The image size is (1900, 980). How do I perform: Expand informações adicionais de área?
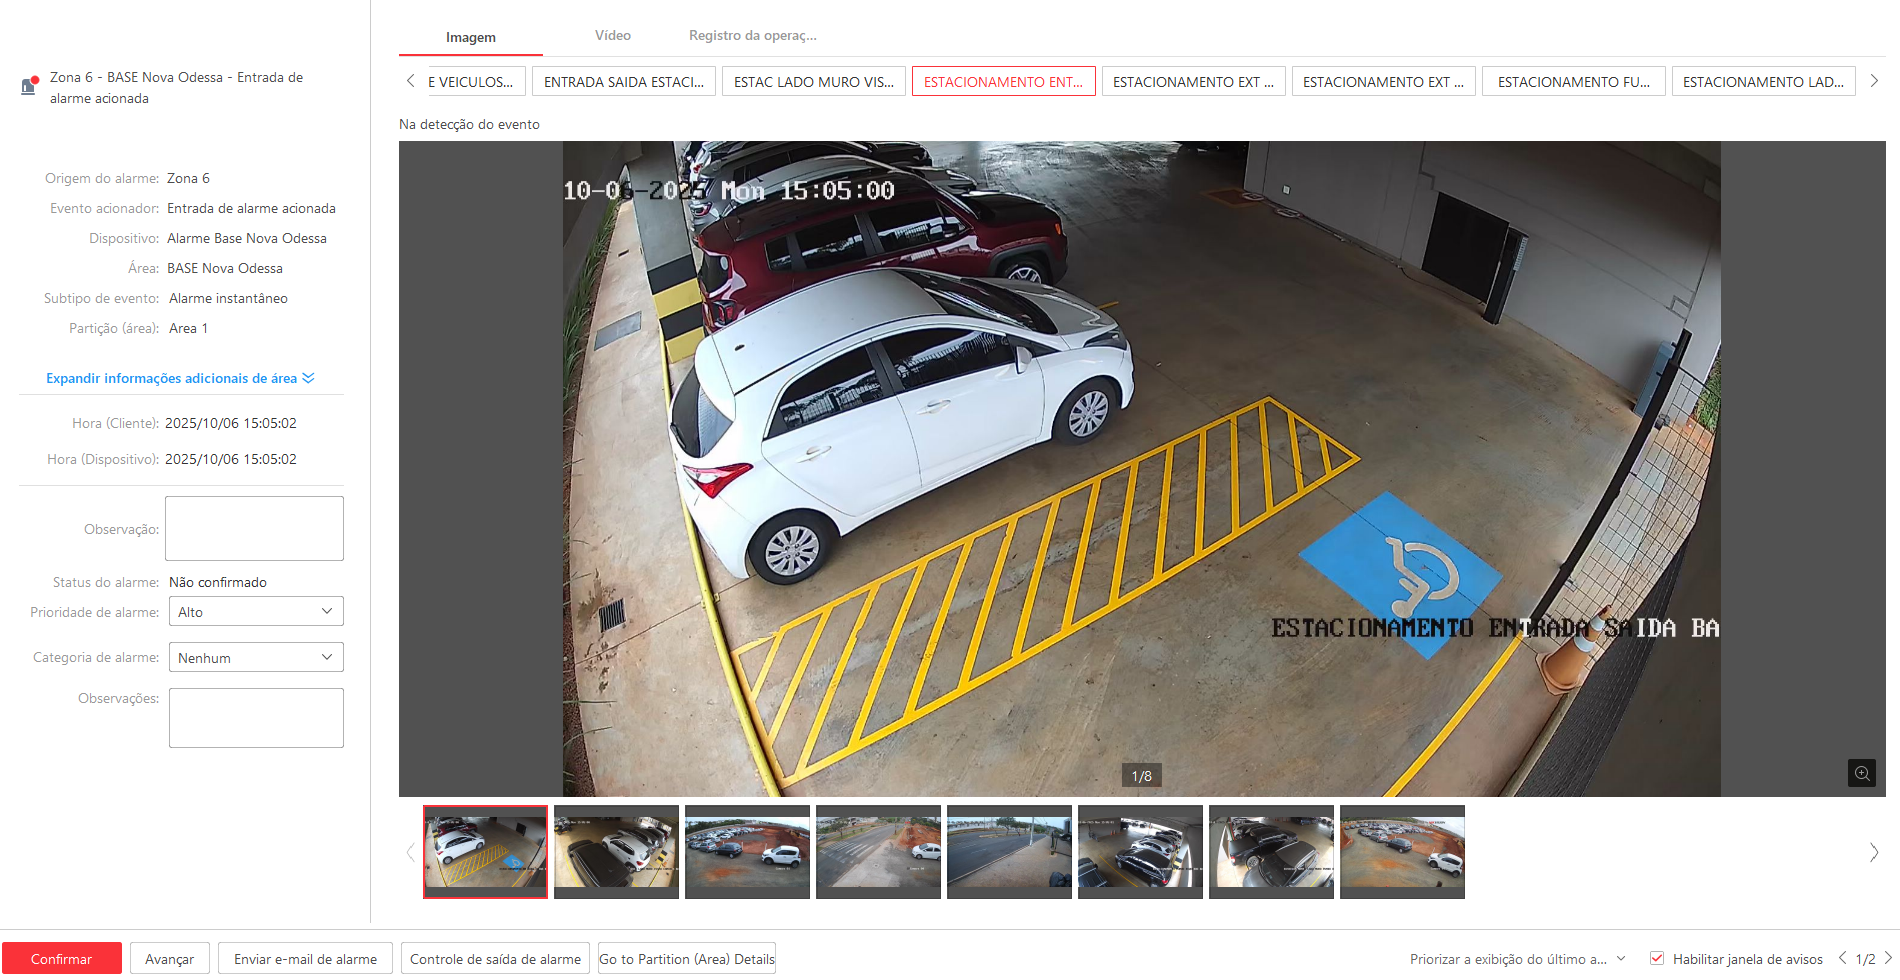point(180,378)
